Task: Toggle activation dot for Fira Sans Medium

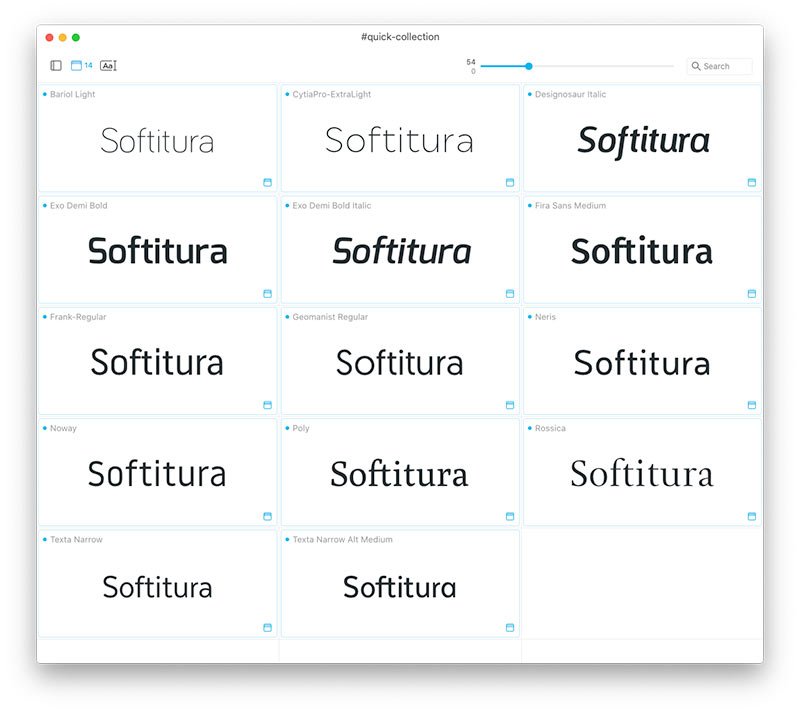Action: tap(530, 205)
